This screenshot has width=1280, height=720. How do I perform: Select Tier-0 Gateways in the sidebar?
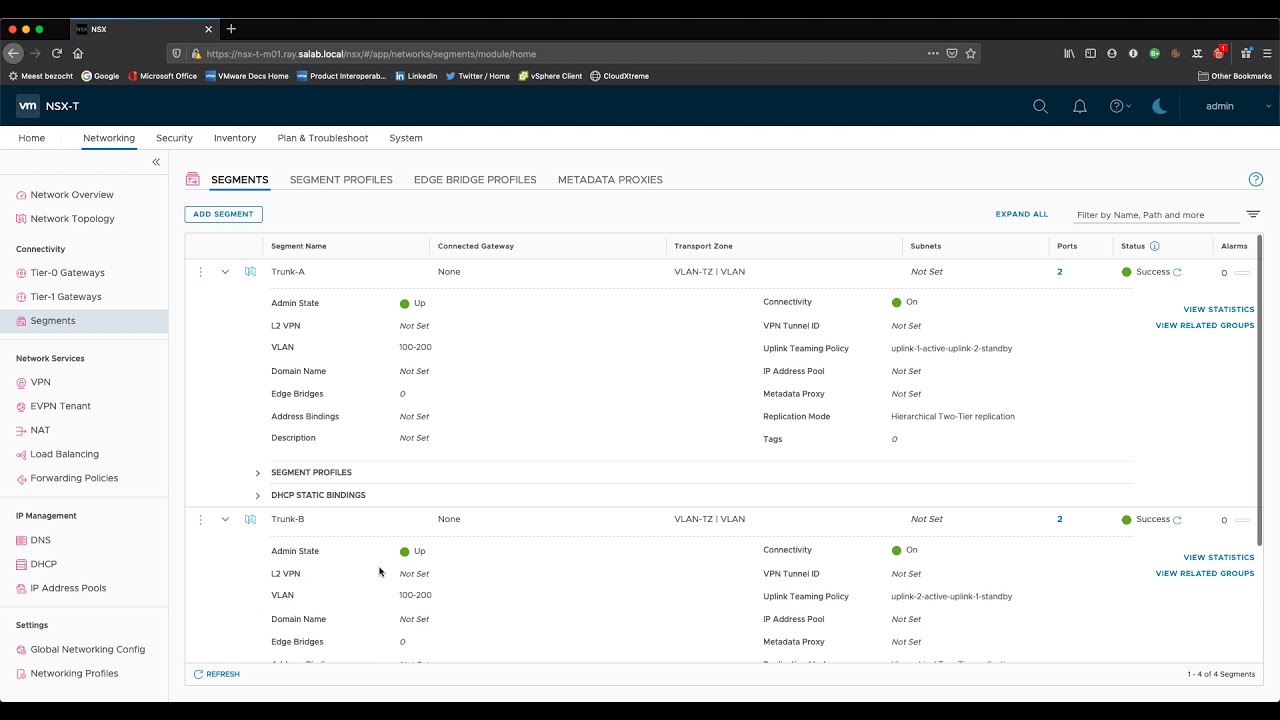pyautogui.click(x=67, y=273)
